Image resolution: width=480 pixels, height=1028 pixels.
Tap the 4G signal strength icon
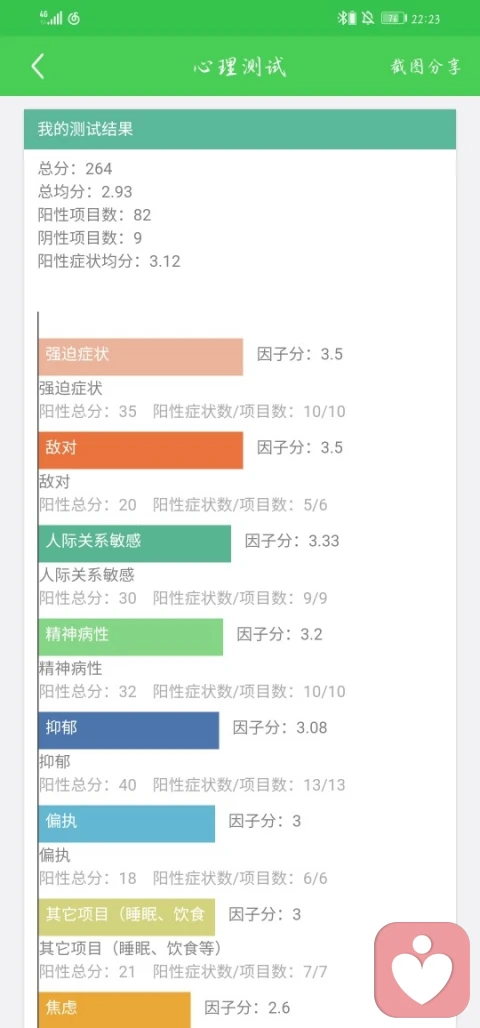pos(51,18)
